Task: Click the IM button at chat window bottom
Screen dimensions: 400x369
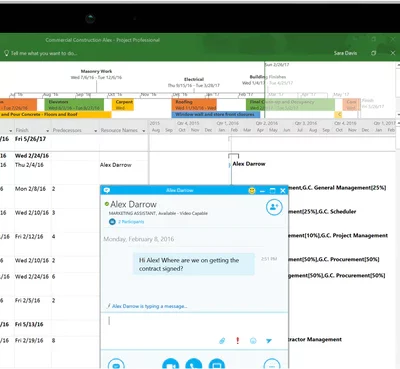Action: (x=116, y=364)
